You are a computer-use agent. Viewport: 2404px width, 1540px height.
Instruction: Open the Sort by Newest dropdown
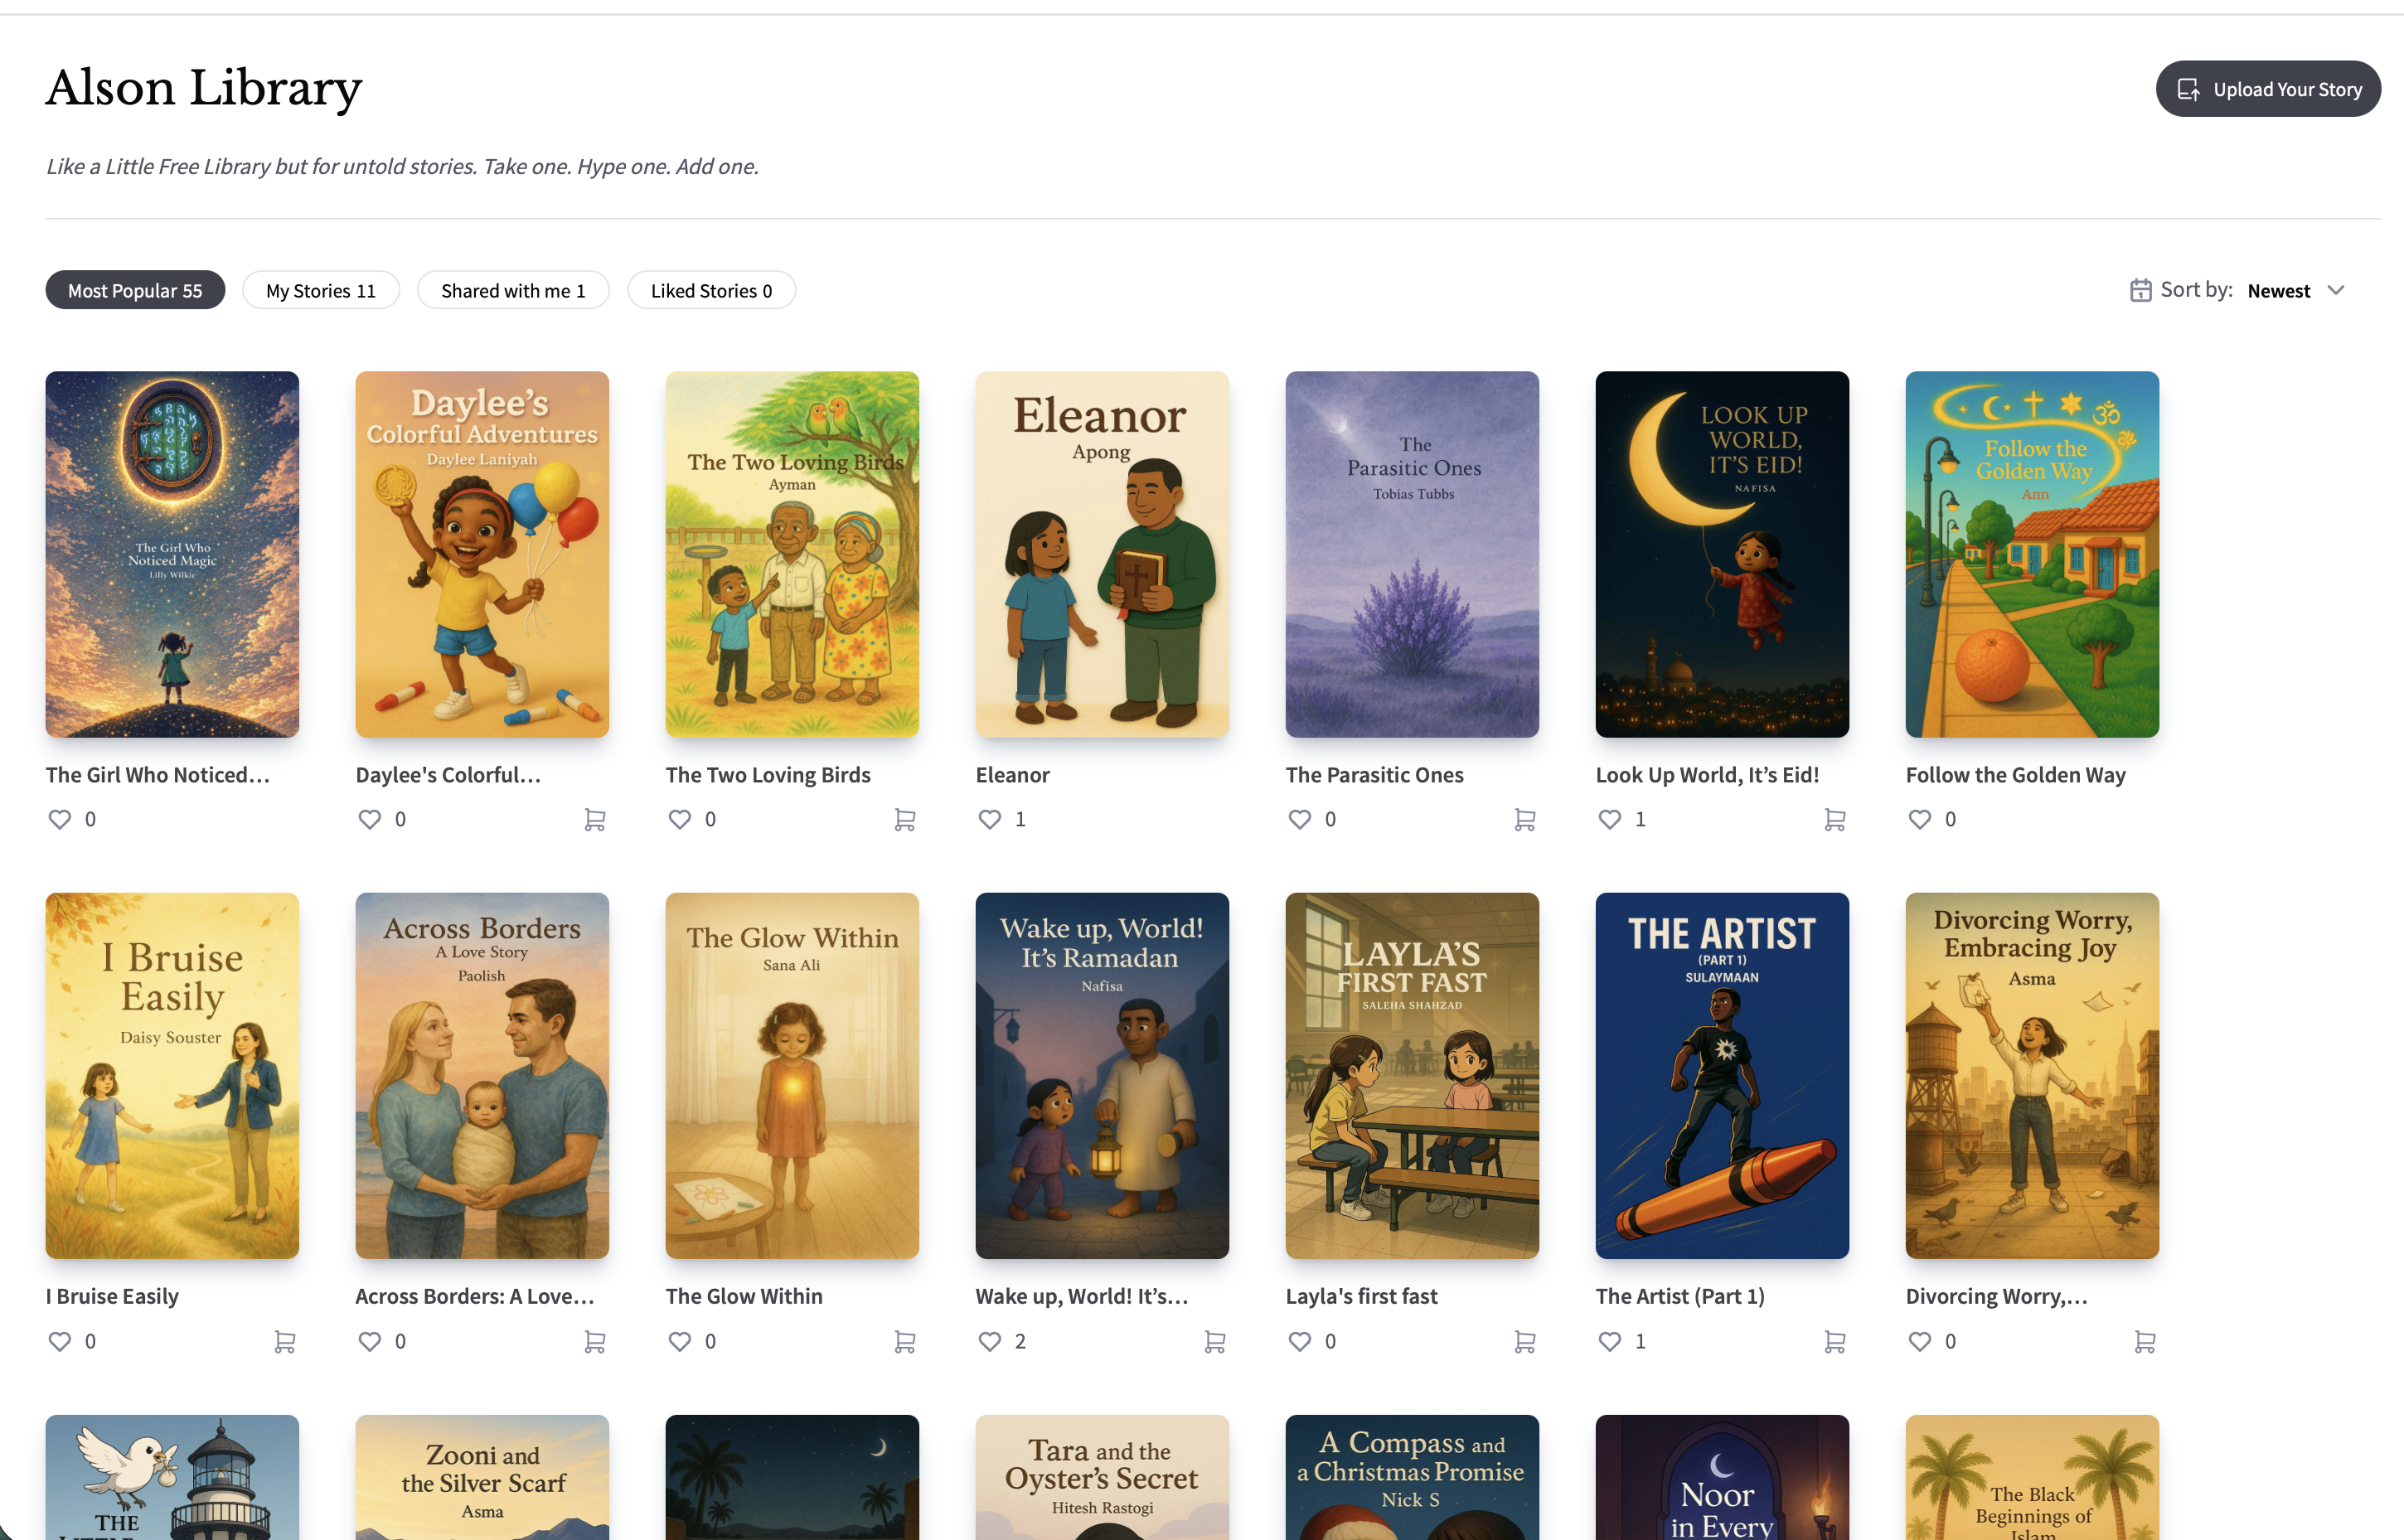(x=2279, y=291)
